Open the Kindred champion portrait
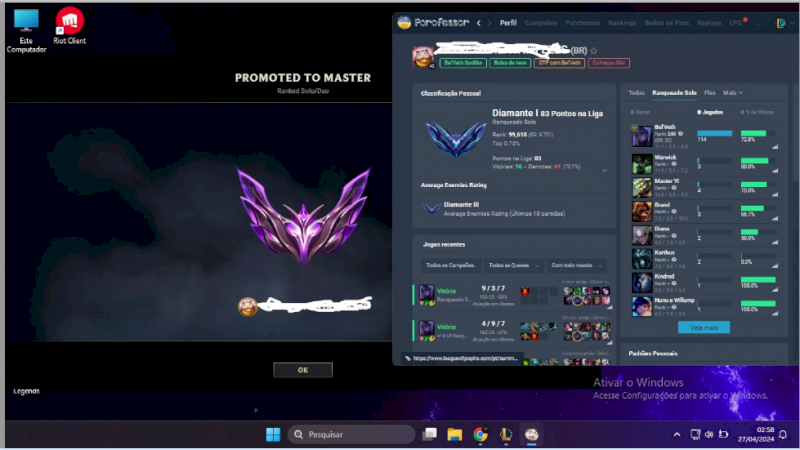Viewport: 800px width, 450px height. point(642,283)
